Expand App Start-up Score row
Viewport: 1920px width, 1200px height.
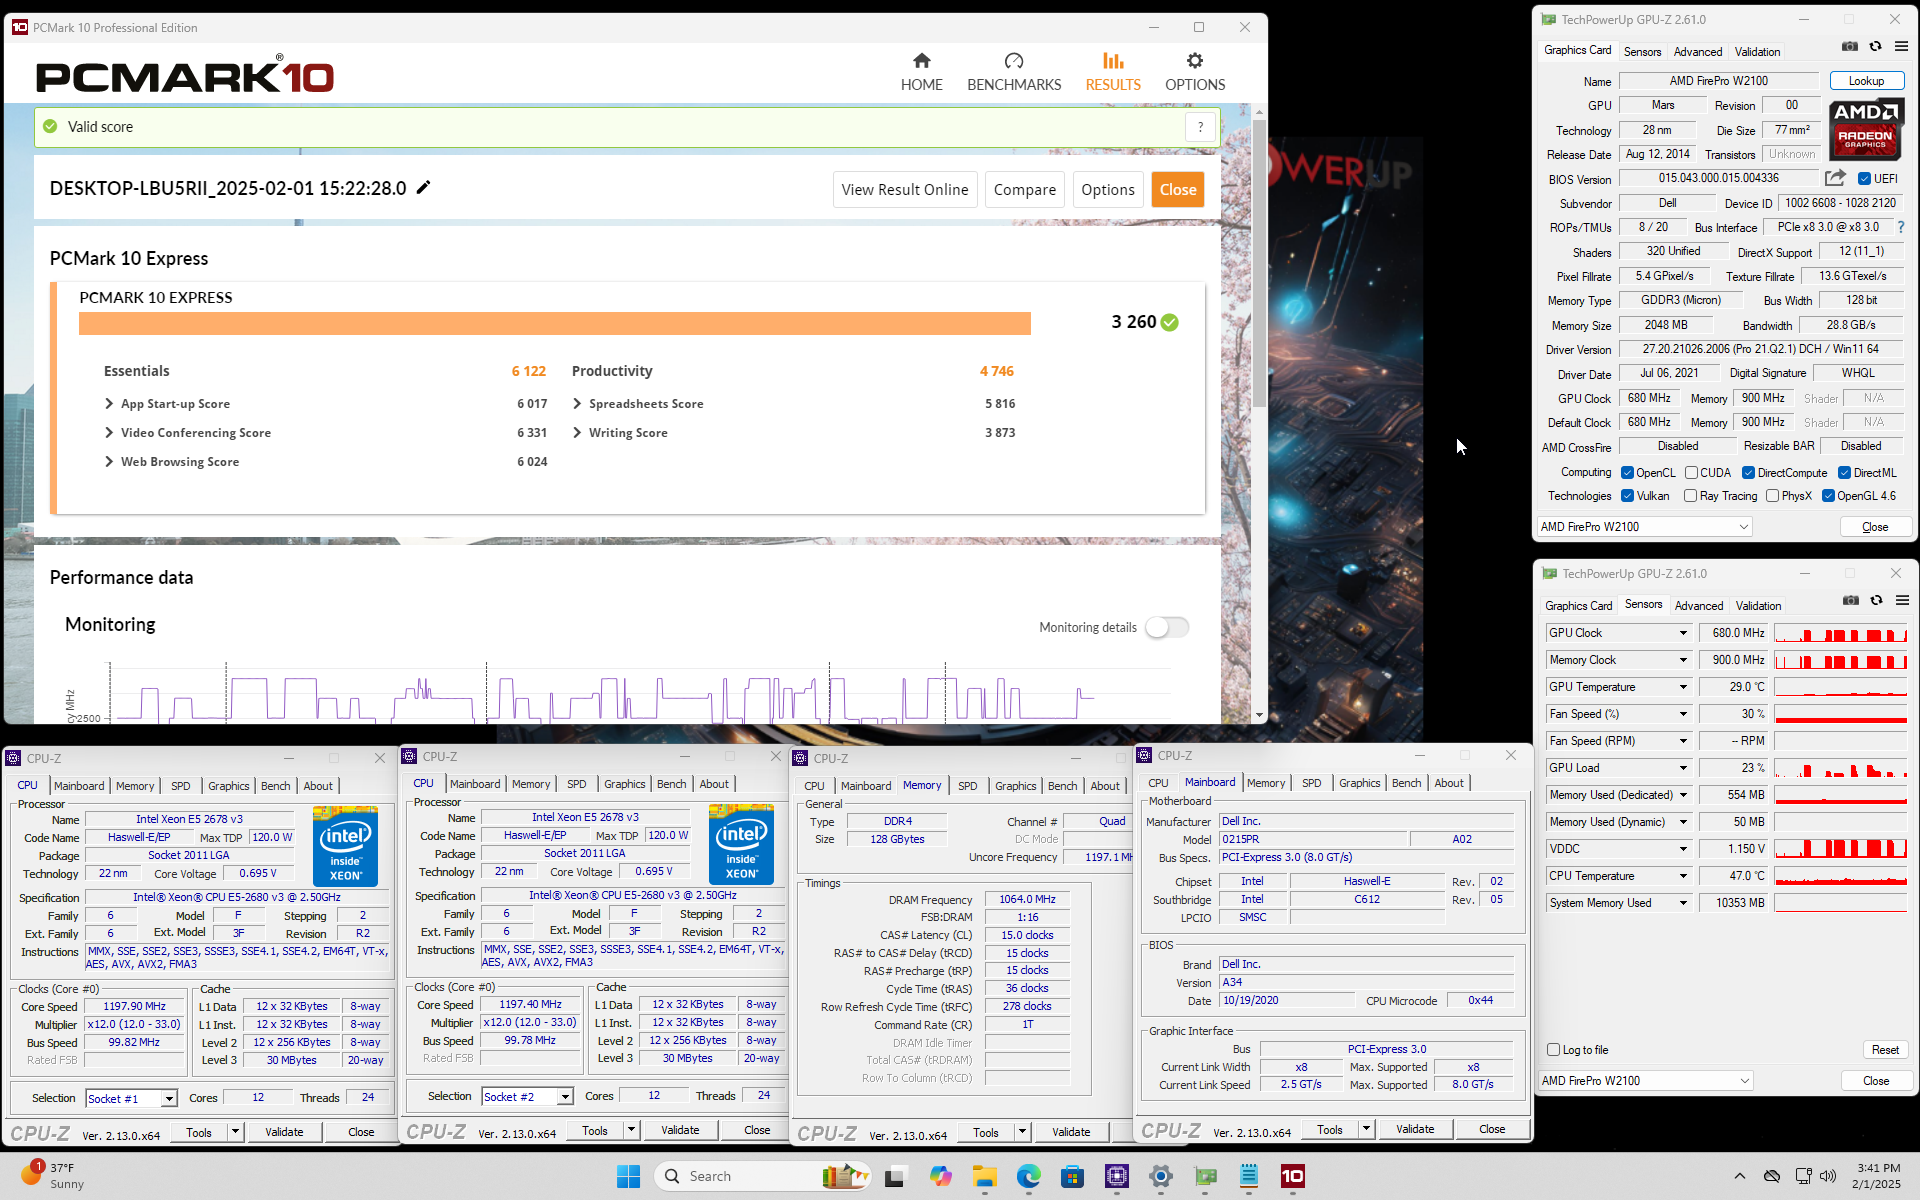(109, 404)
